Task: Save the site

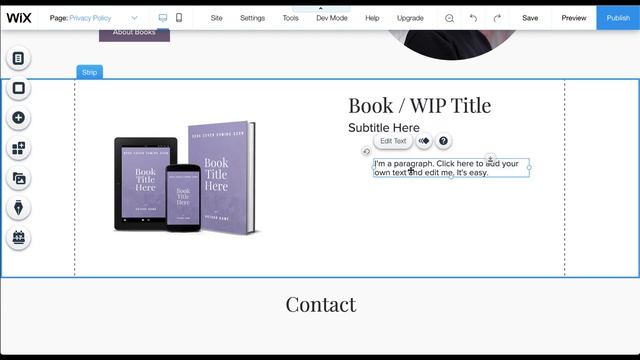Action: click(x=530, y=18)
